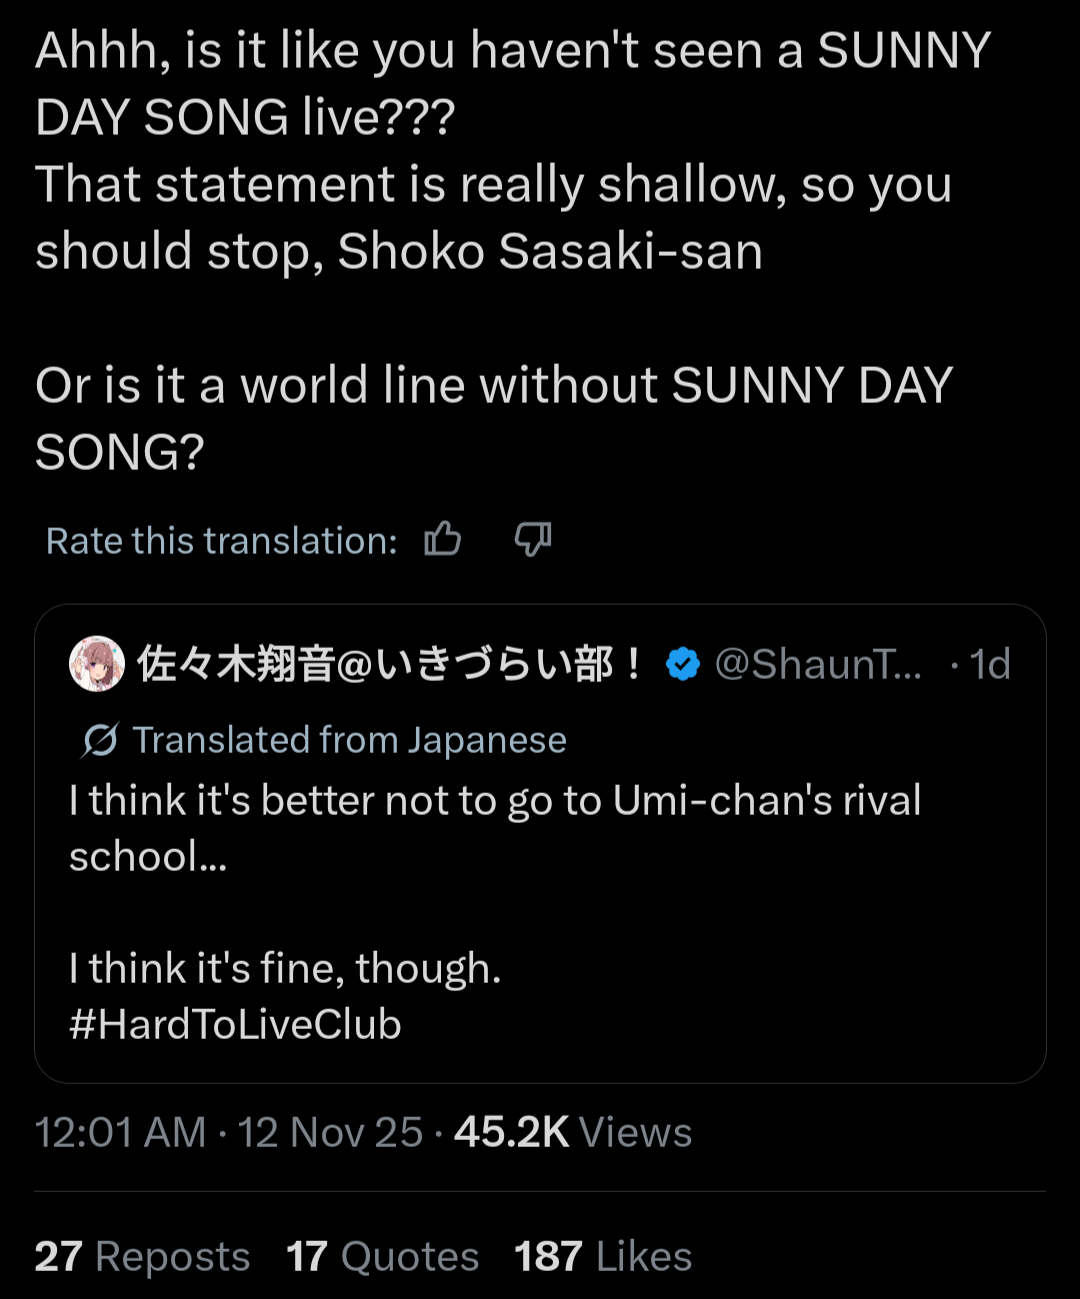Open the 45.2K Views analytics
This screenshot has height=1299, width=1080.
(572, 1132)
